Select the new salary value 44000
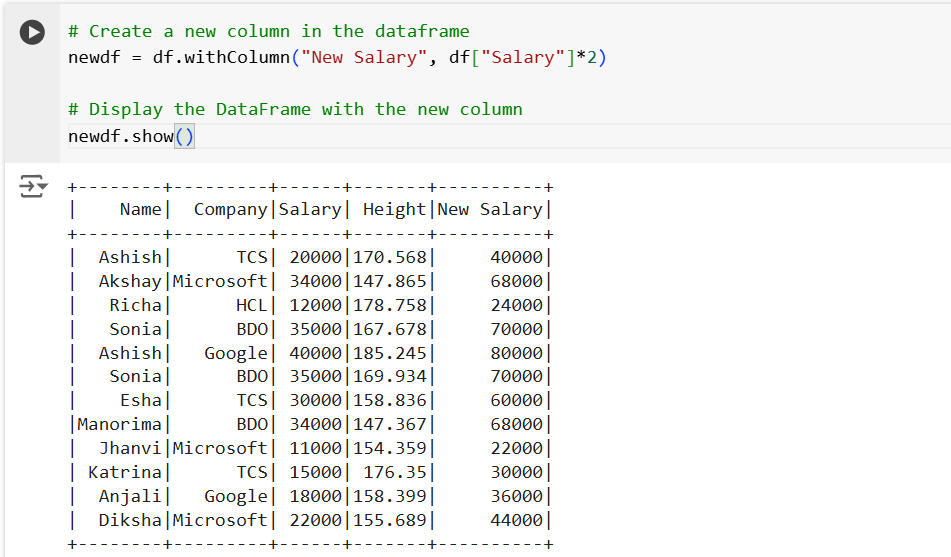This screenshot has height=557, width=951. coord(516,520)
